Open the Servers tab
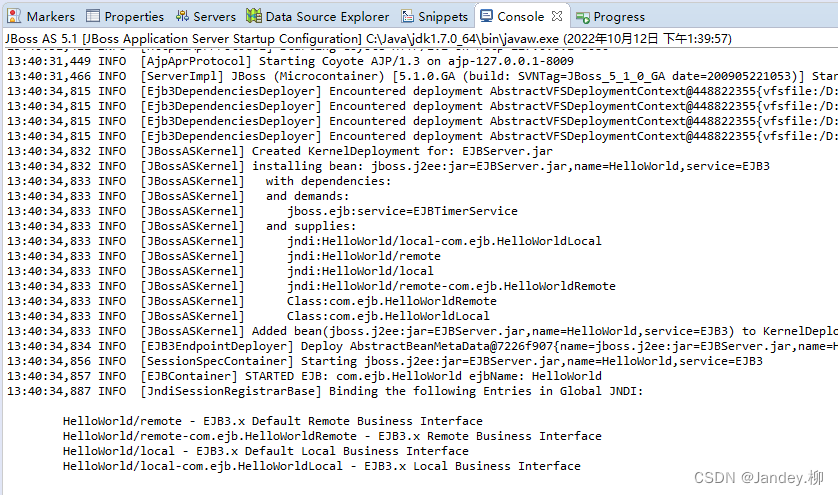The height and width of the screenshot is (495, 838). tap(206, 17)
